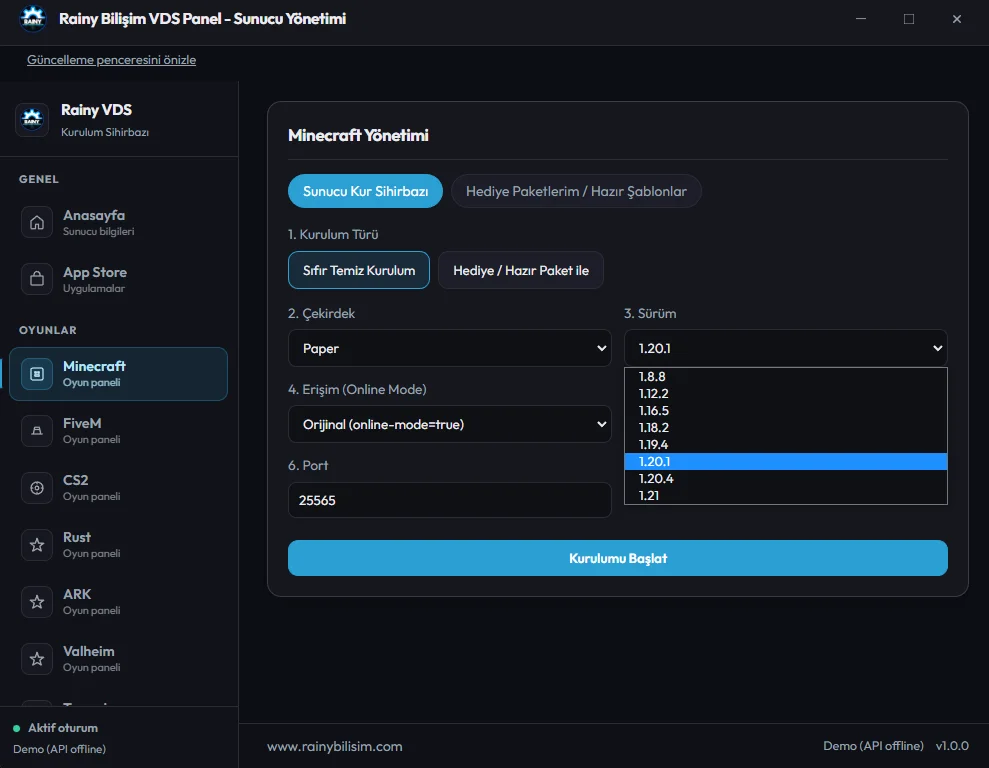The width and height of the screenshot is (989, 768).
Task: Click www.rainybilisim.com in footer
Action: [x=334, y=747]
